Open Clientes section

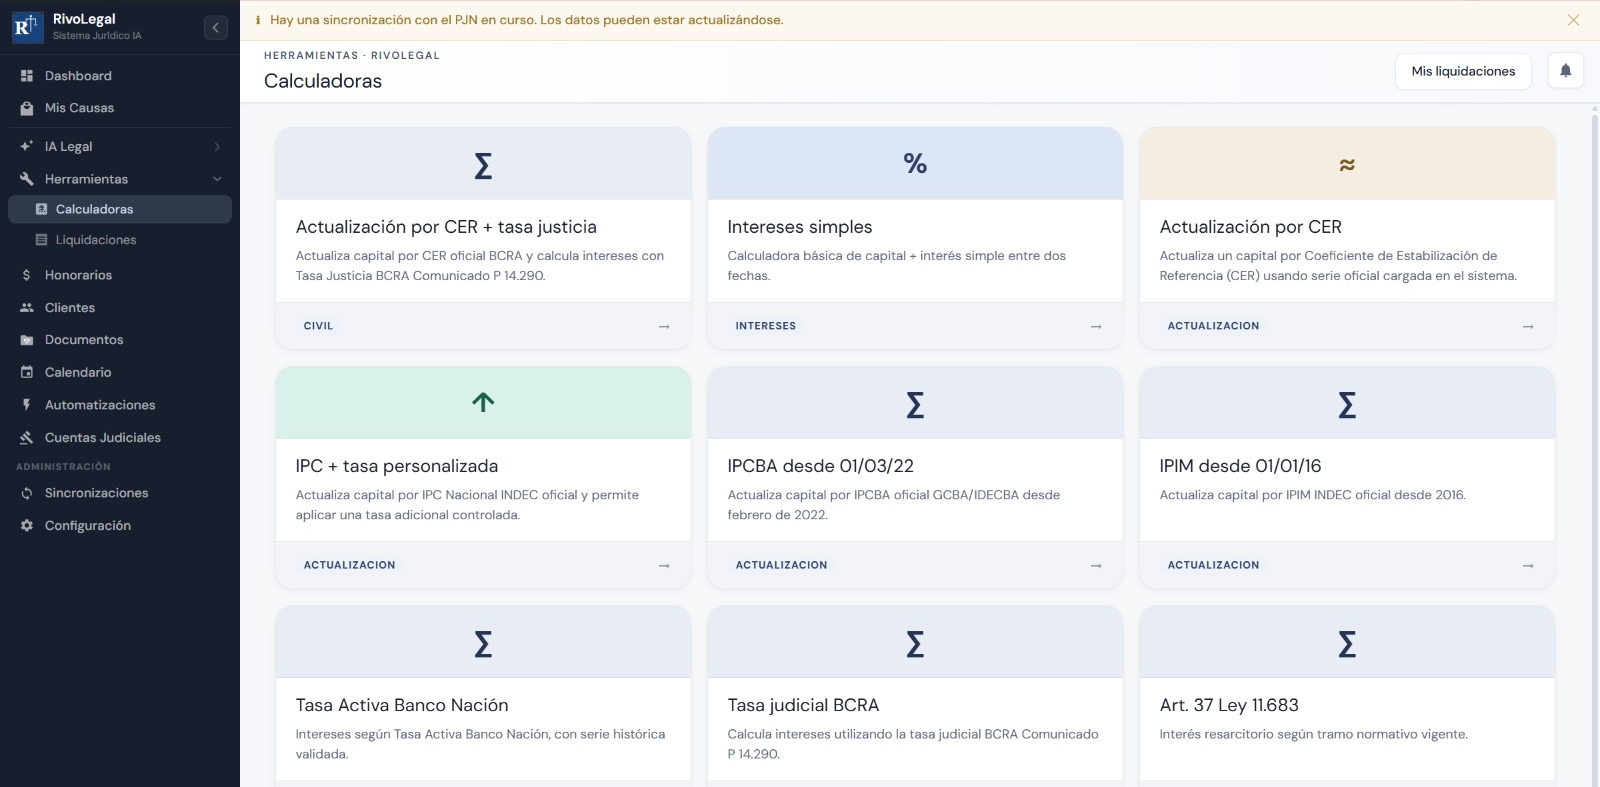(x=120, y=308)
